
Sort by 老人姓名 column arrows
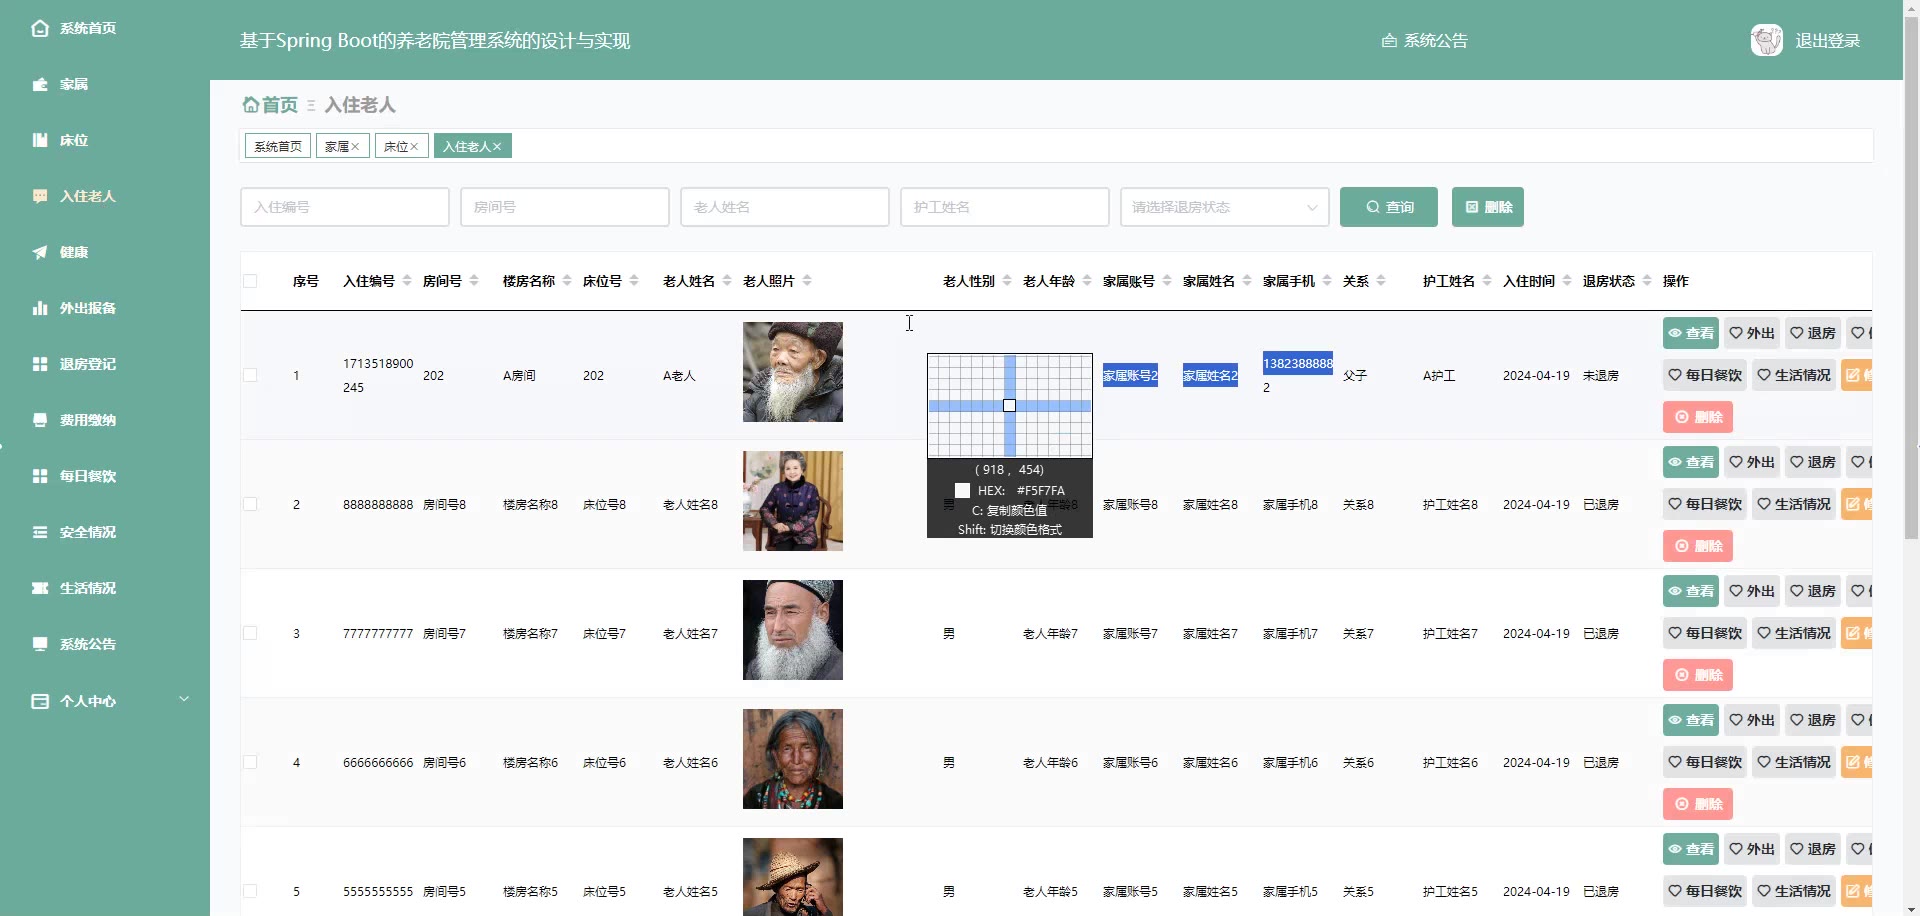point(727,281)
